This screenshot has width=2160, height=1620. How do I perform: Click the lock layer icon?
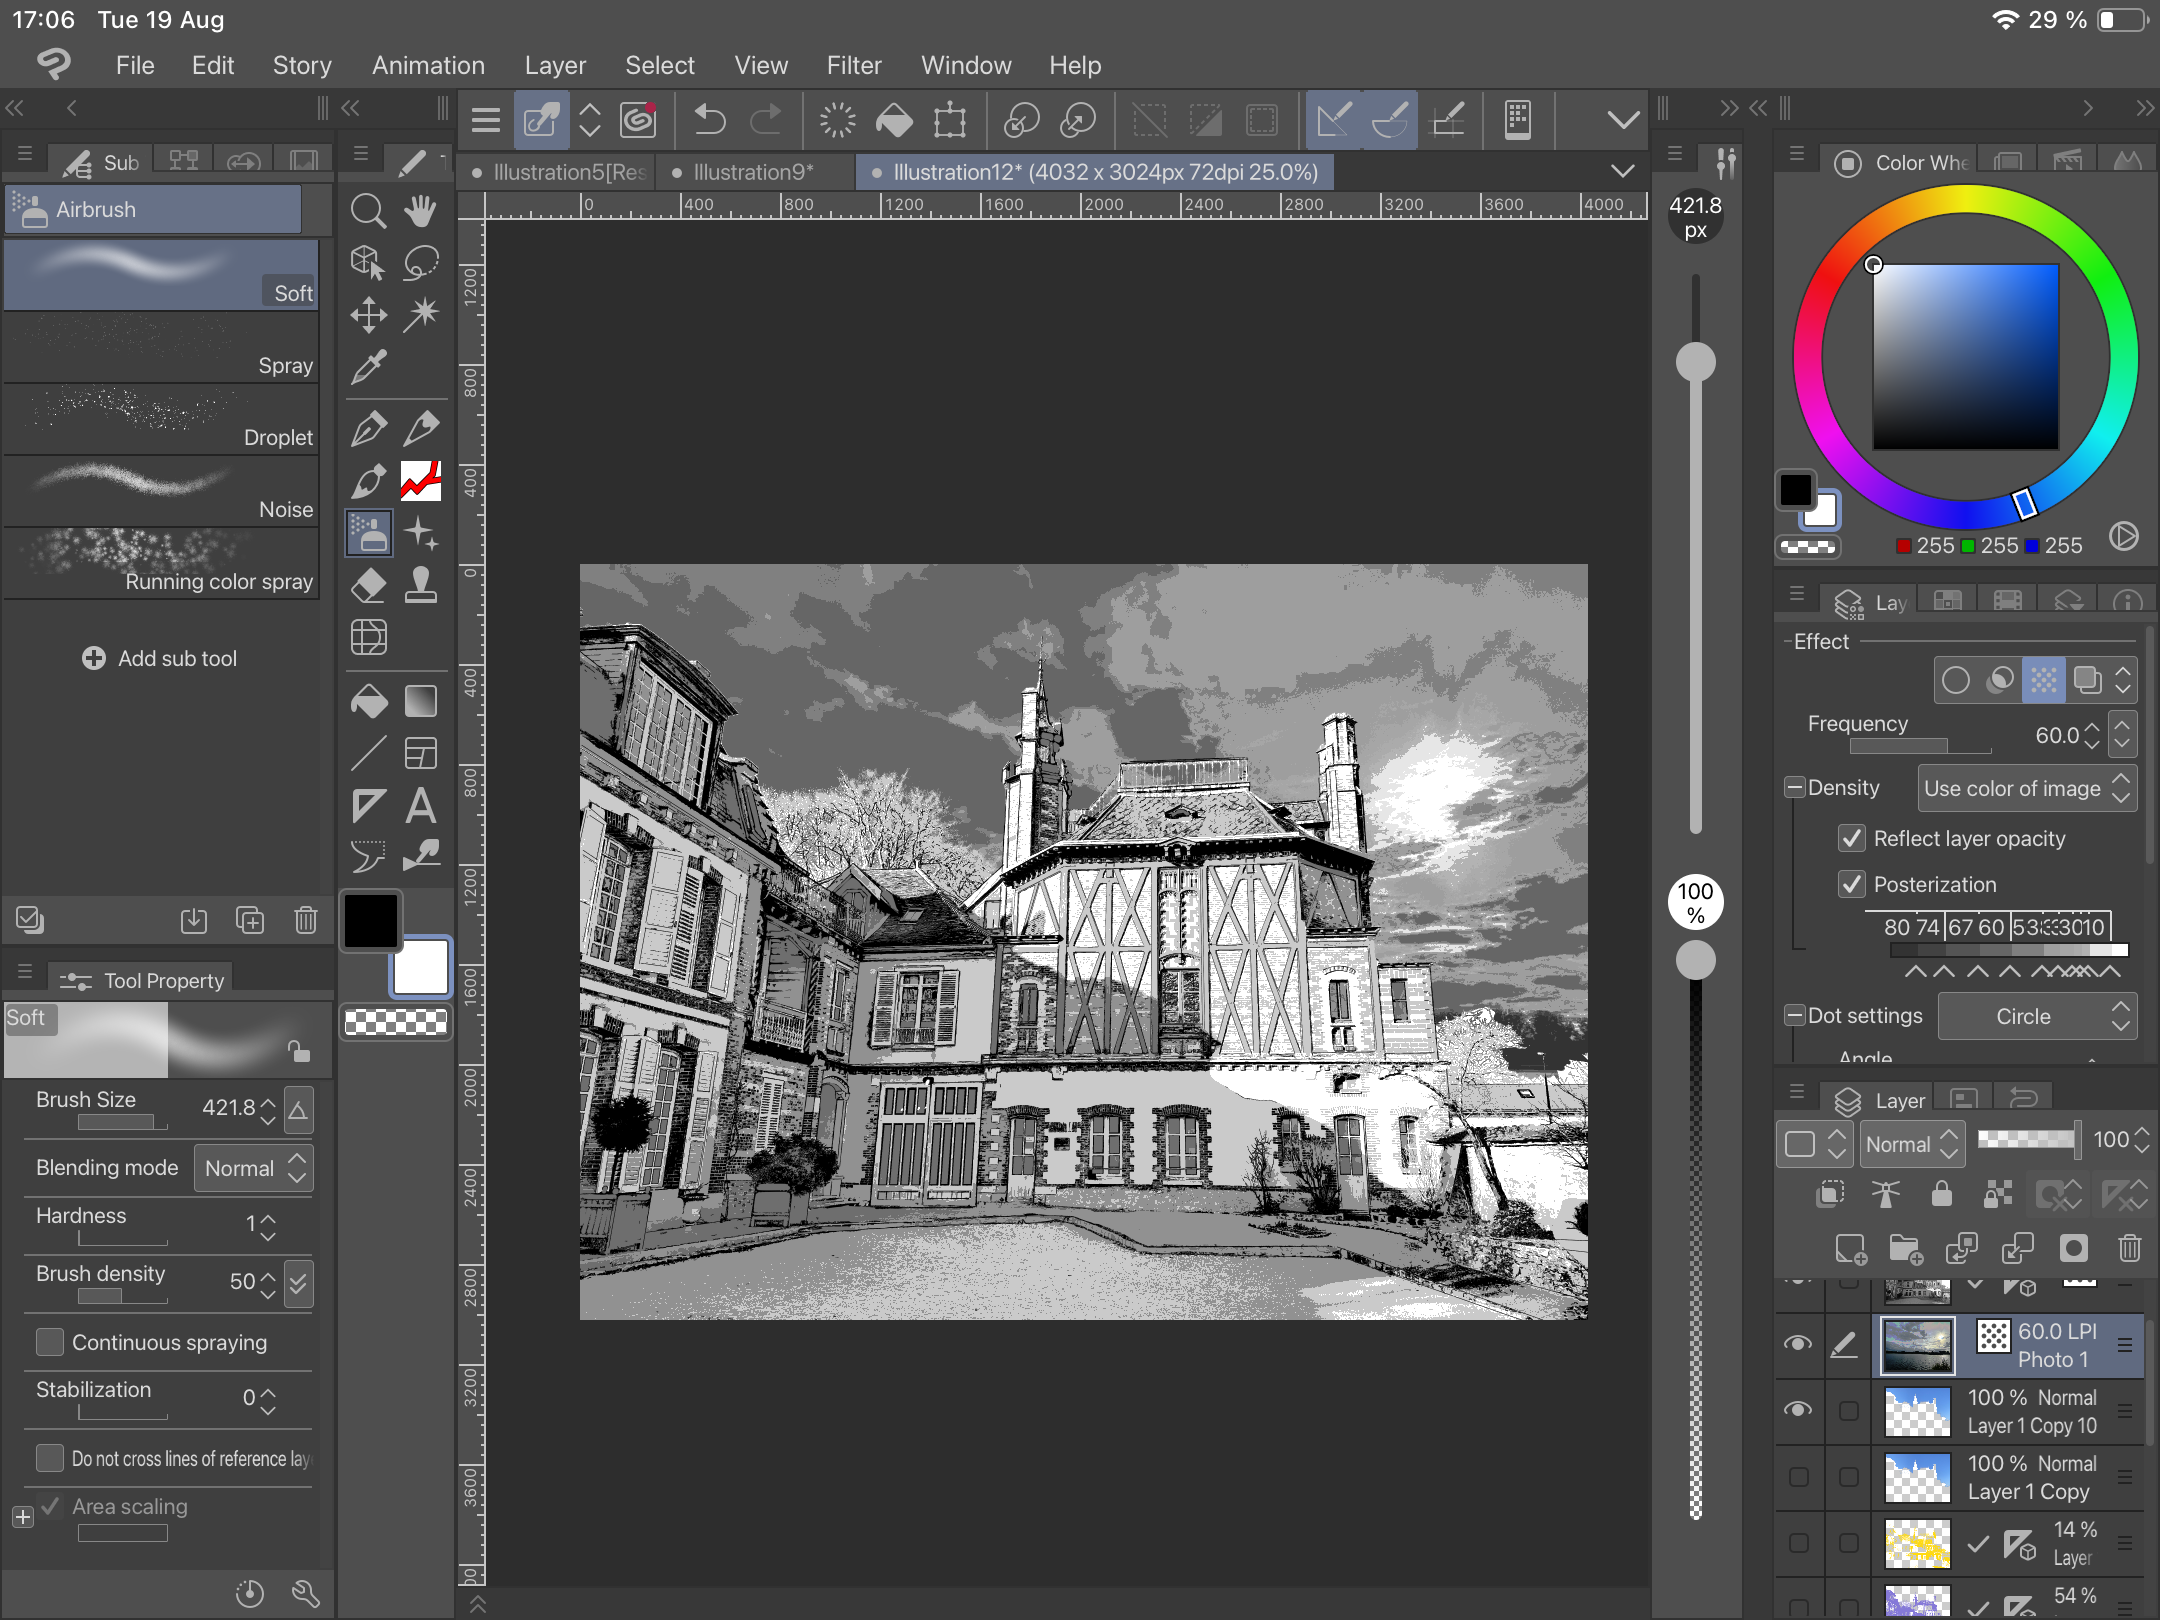(x=1941, y=1194)
